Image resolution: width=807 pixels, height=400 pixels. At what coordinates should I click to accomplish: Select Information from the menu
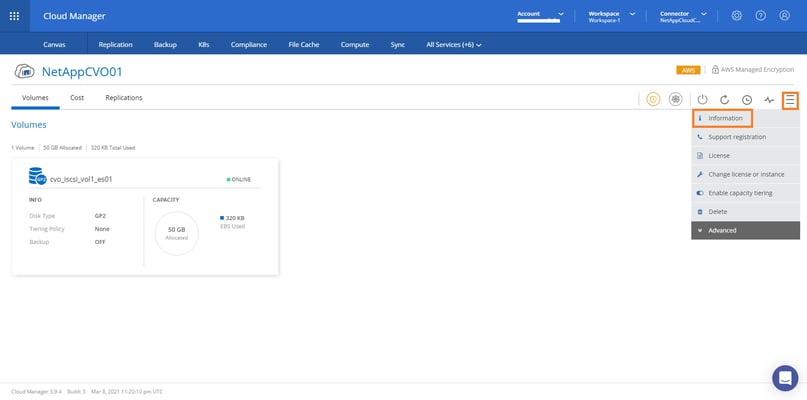pyautogui.click(x=724, y=118)
